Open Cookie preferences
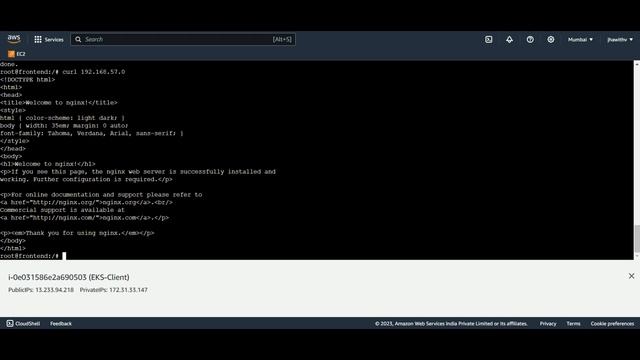The height and width of the screenshot is (360, 640). click(x=612, y=324)
